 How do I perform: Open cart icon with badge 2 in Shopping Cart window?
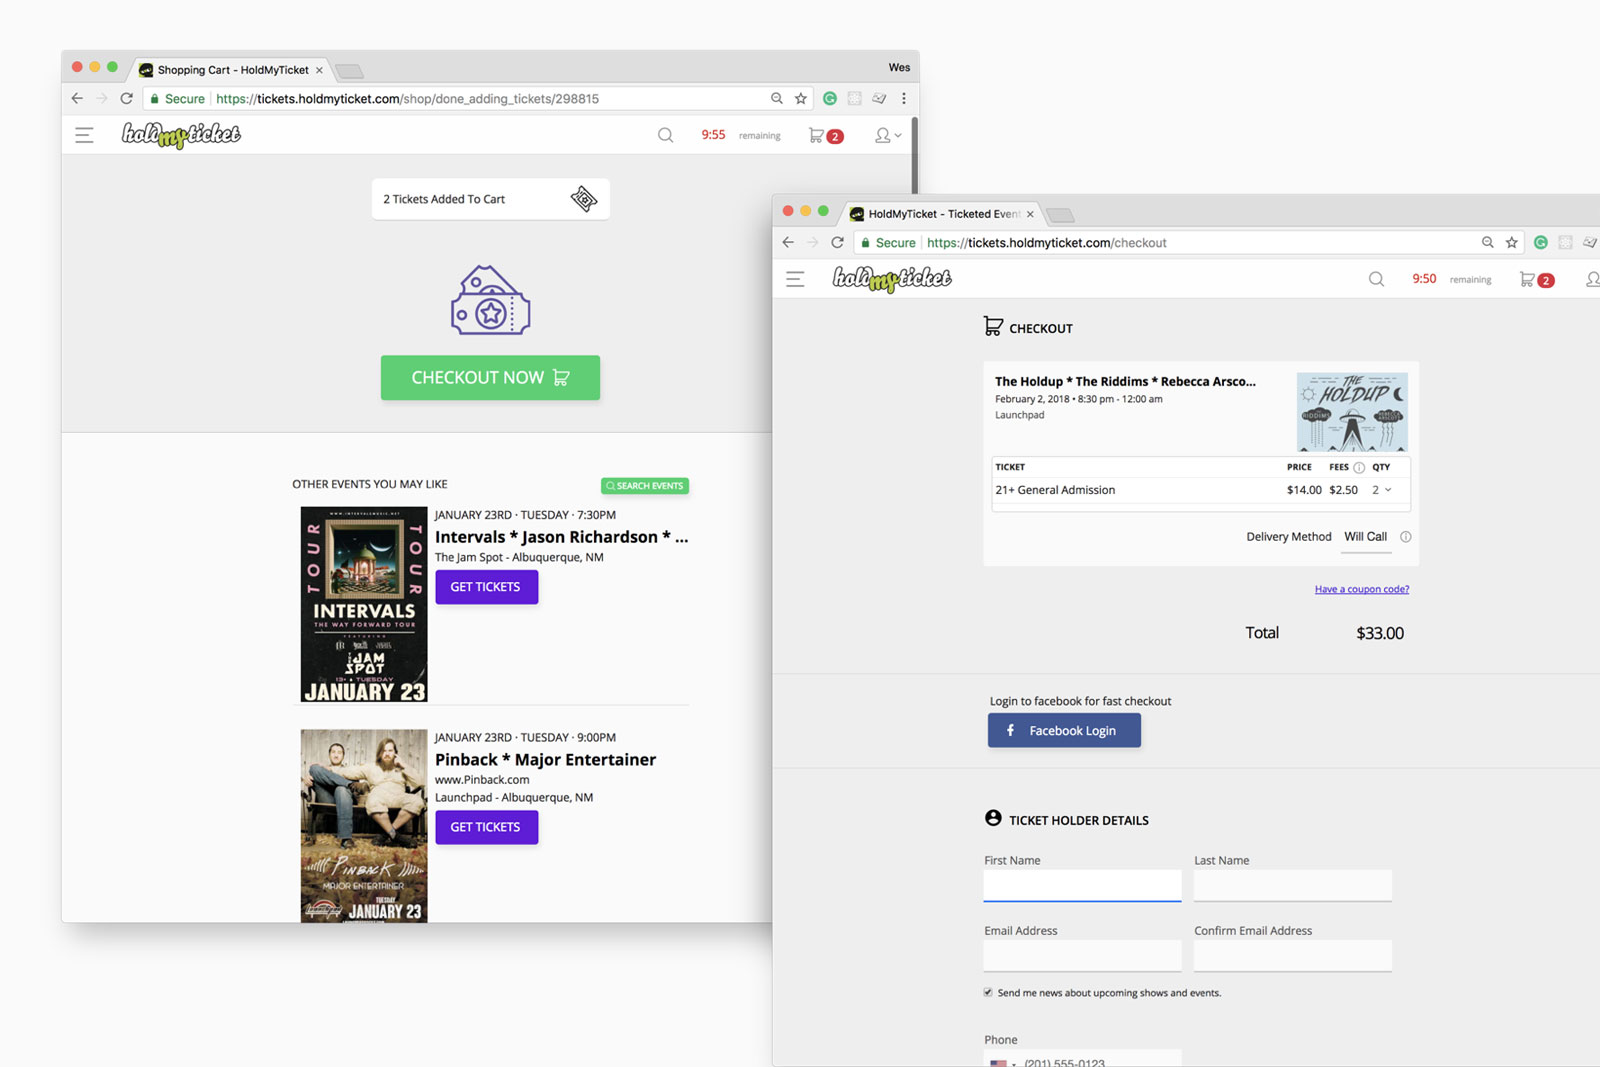click(x=825, y=135)
